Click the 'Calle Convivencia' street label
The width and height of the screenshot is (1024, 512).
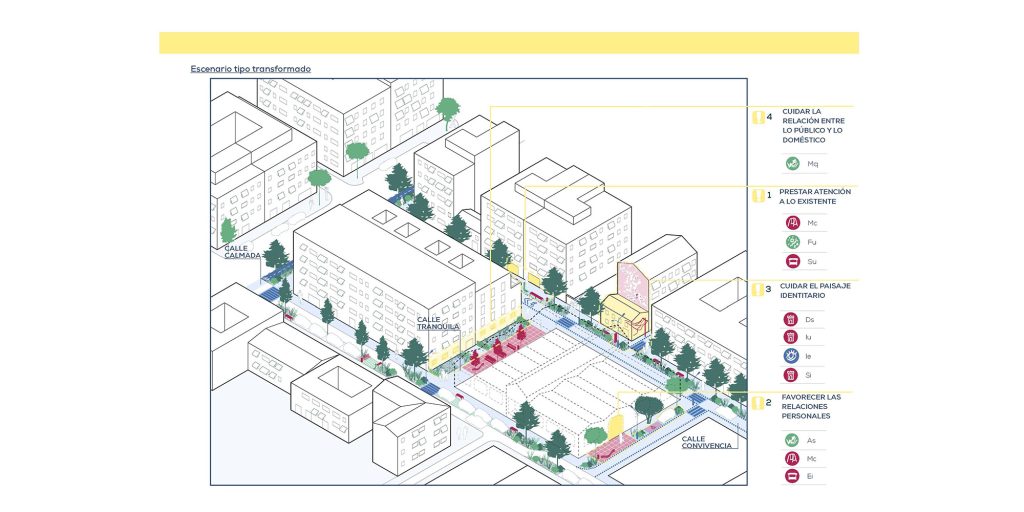pos(706,442)
